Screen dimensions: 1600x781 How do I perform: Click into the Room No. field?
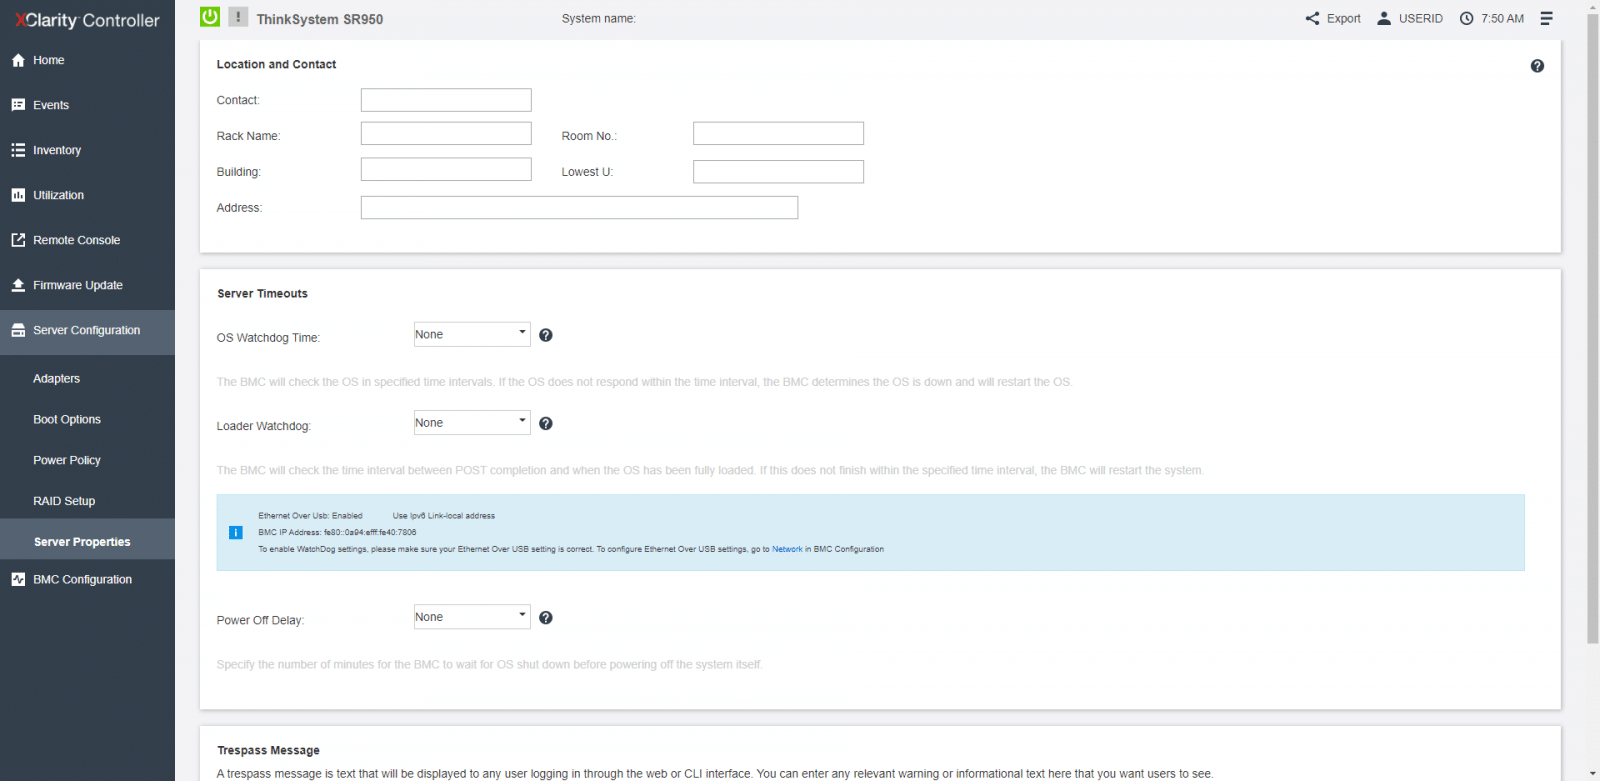tap(778, 134)
